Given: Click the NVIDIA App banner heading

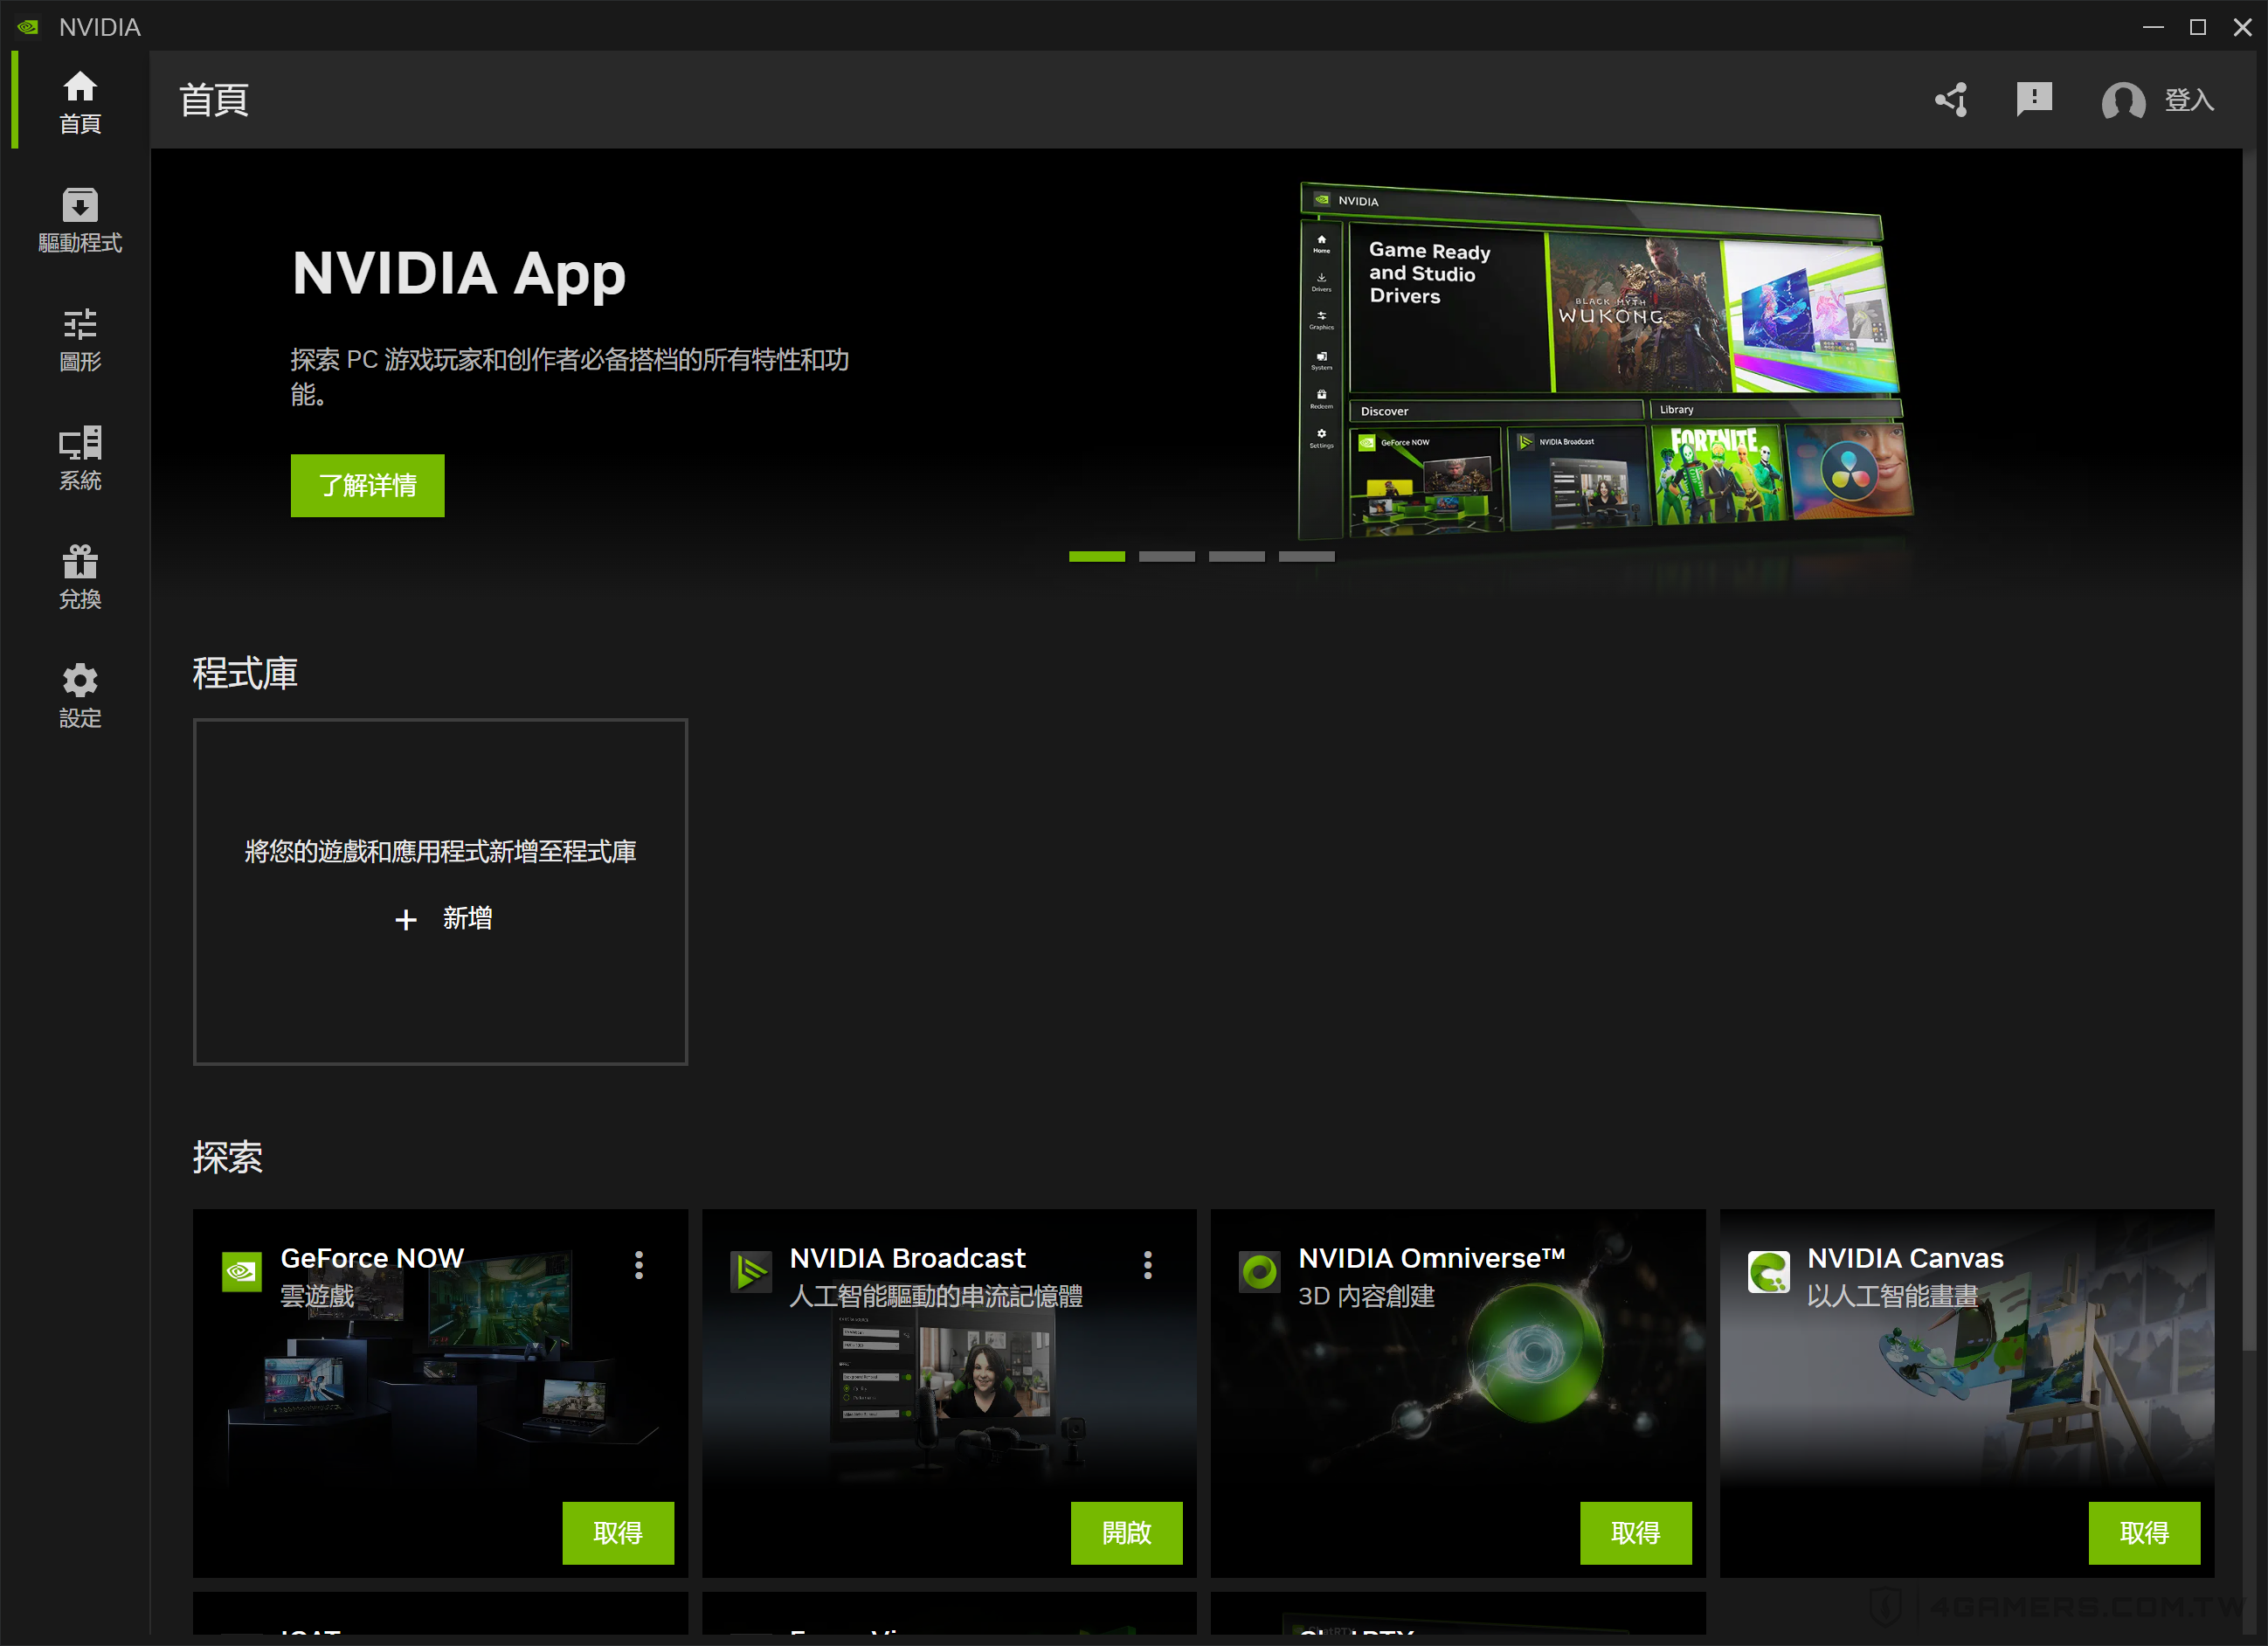Looking at the screenshot, I should pos(458,273).
